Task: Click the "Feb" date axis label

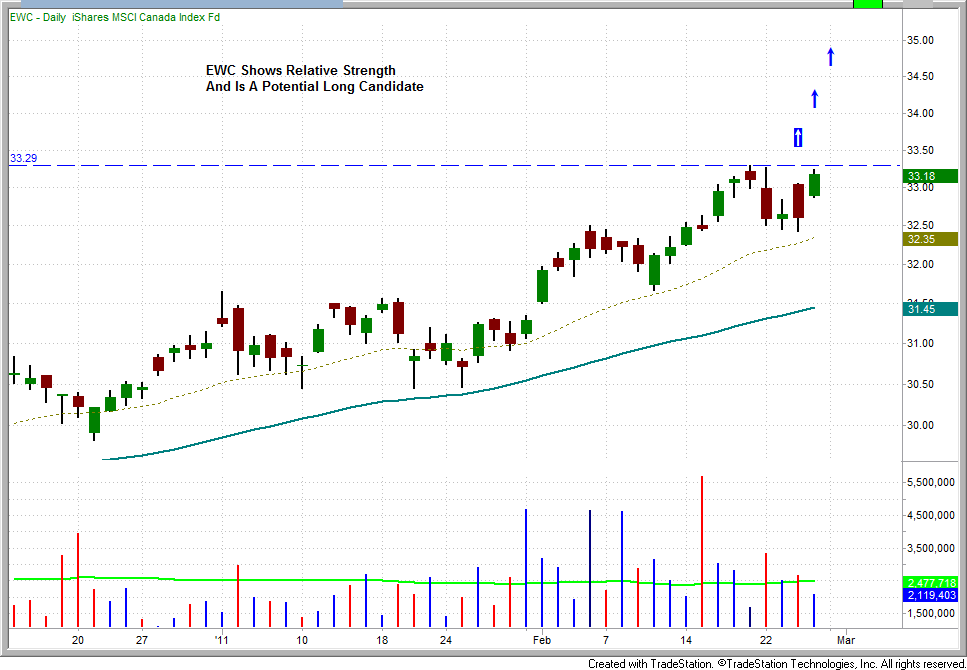Action: tap(541, 640)
